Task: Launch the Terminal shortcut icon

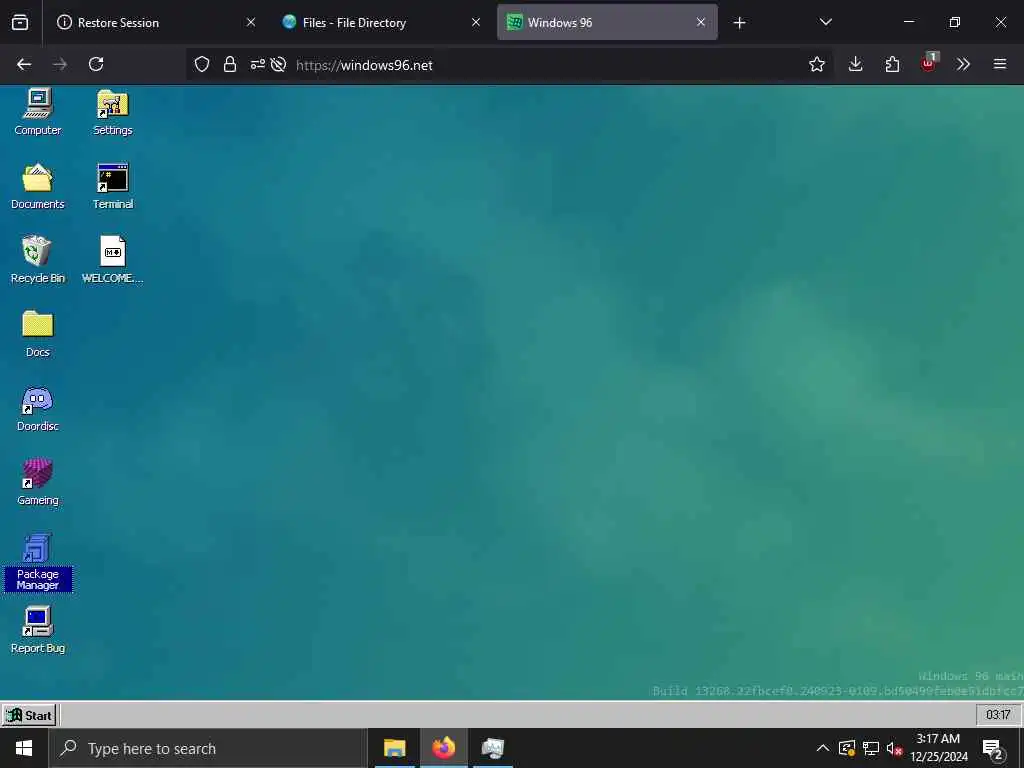Action: [x=112, y=185]
